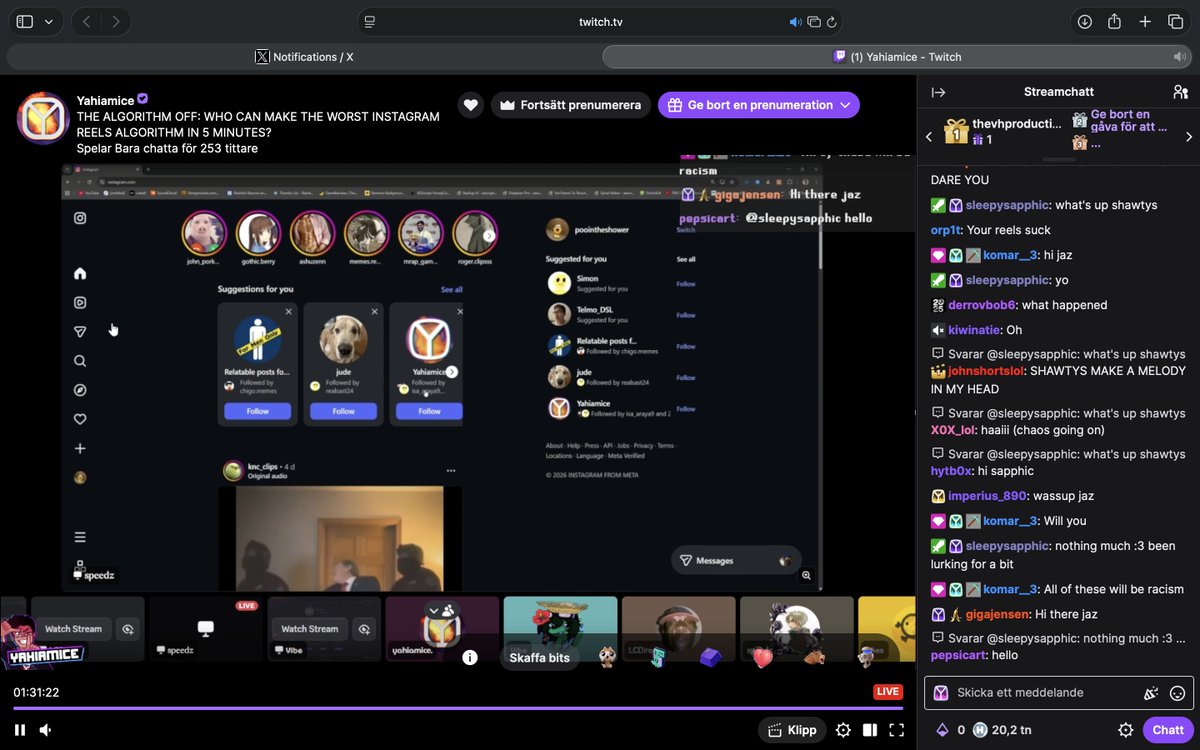
Task: Show next gift leaderboard entry
Action: [x=1189, y=137]
